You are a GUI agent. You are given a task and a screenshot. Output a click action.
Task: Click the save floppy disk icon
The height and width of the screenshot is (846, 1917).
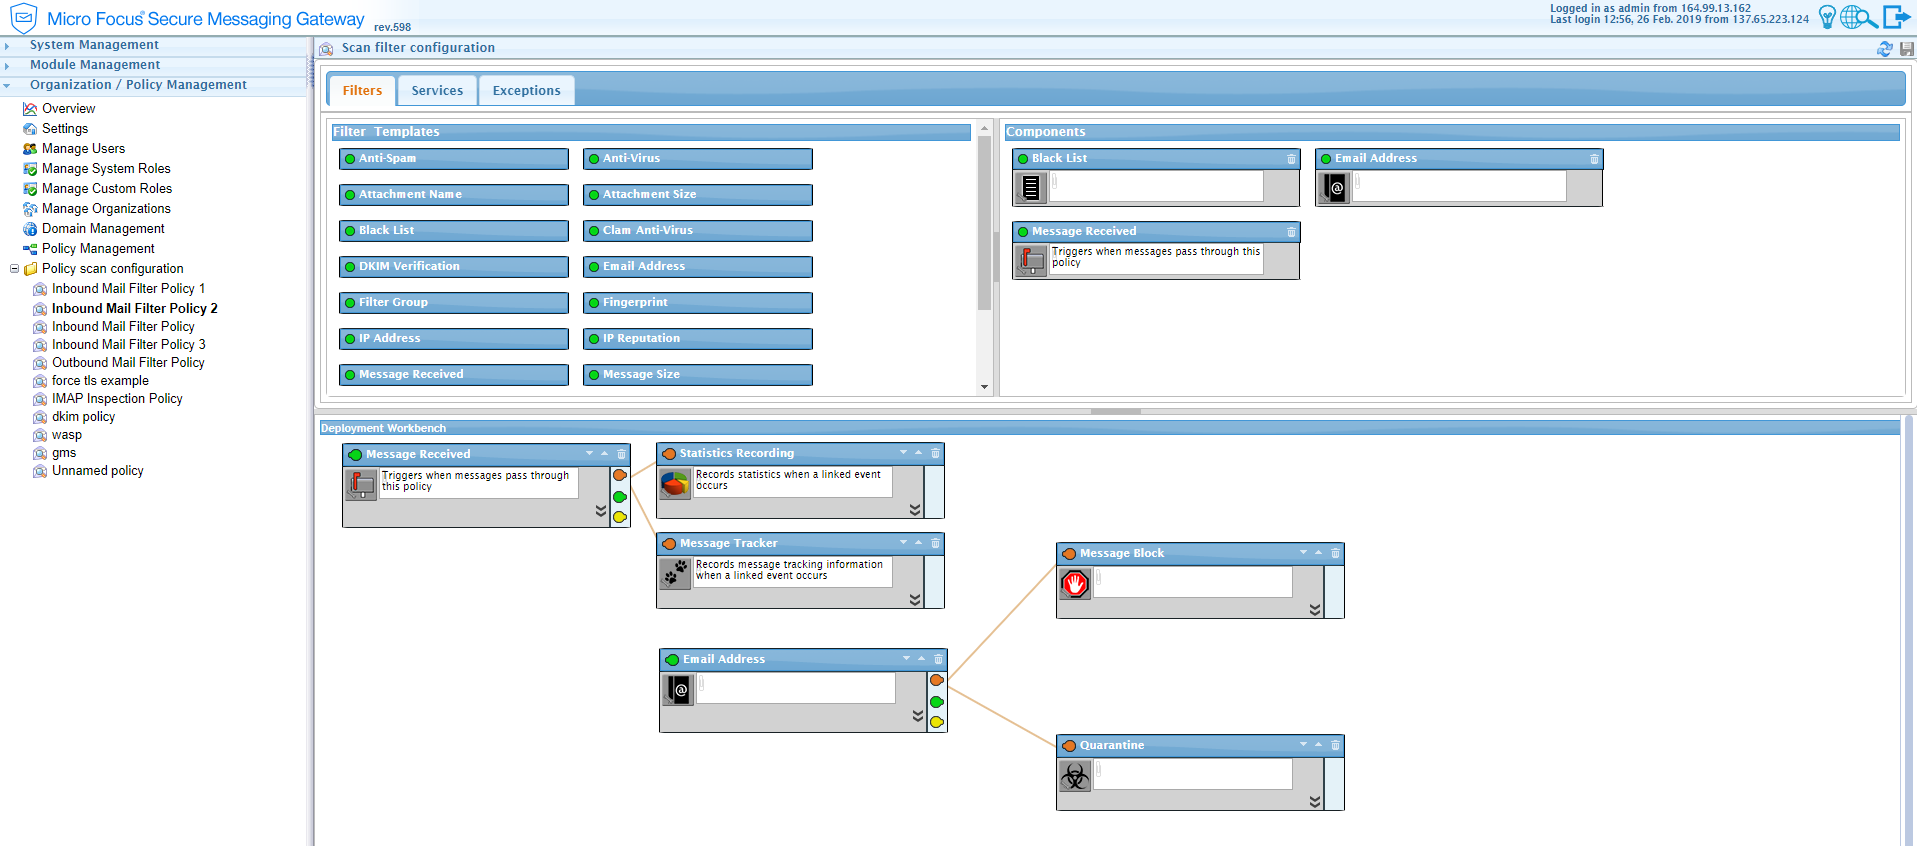point(1907,49)
